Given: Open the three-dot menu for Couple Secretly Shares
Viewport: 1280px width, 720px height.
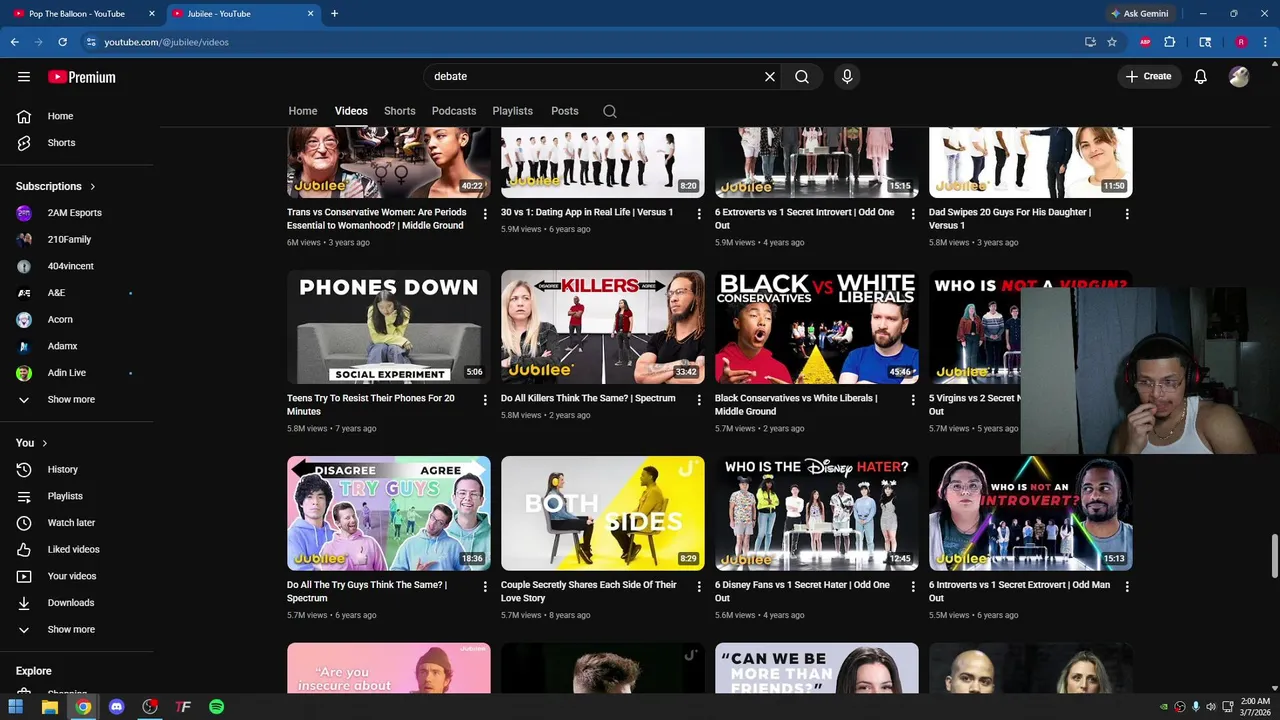Looking at the screenshot, I should pyautogui.click(x=700, y=587).
